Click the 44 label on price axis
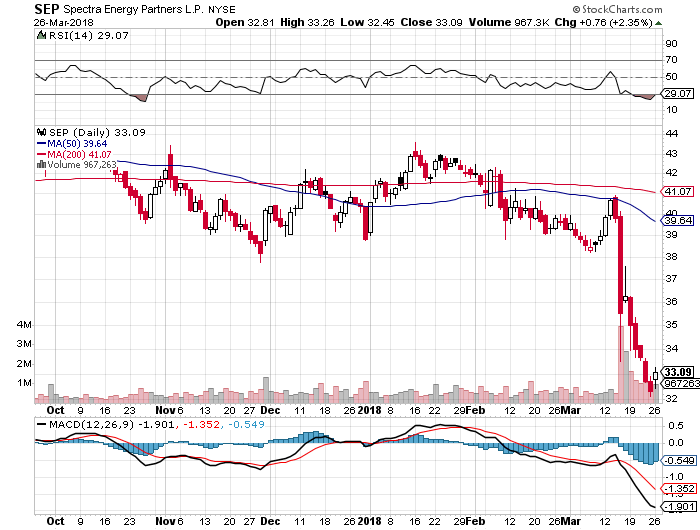700x530 pixels. [x=671, y=134]
